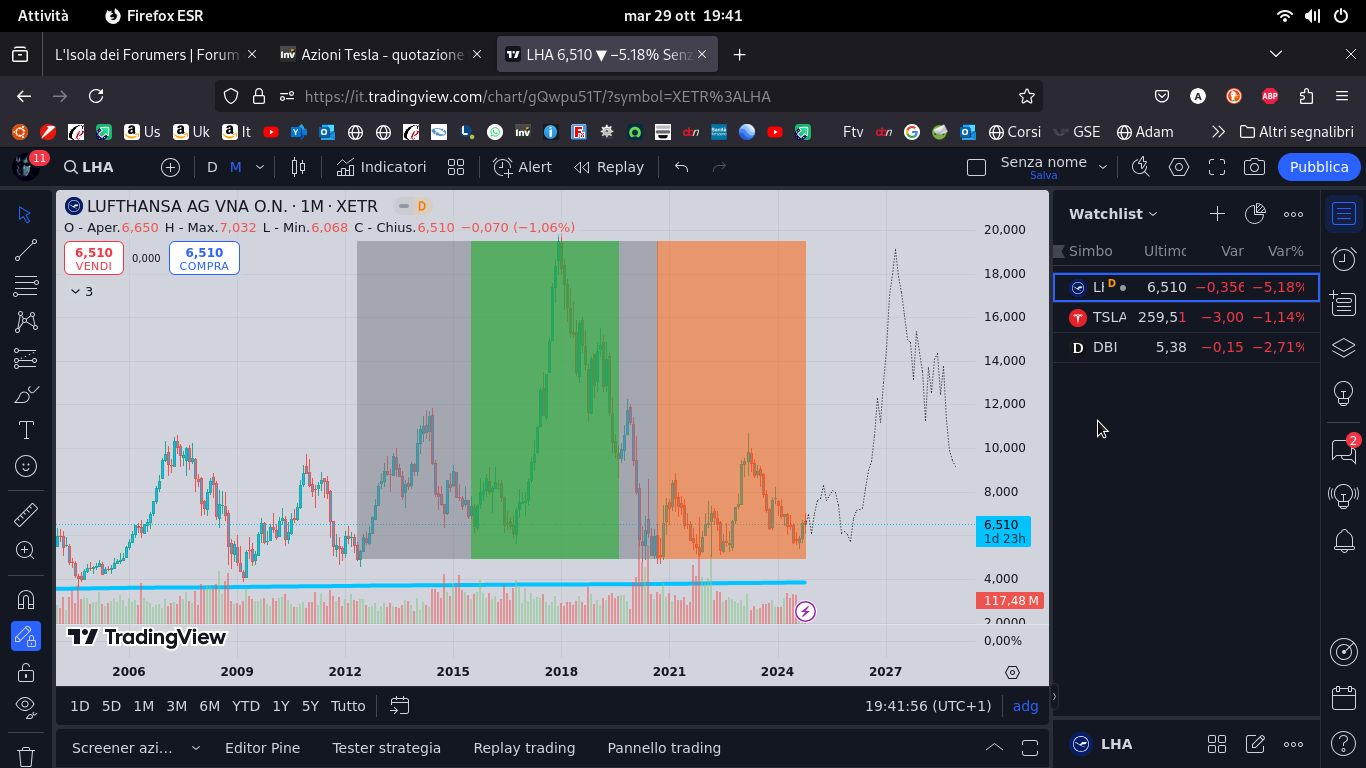Image resolution: width=1366 pixels, height=768 pixels.
Task: Activate the zoom in tool
Action: tap(26, 550)
